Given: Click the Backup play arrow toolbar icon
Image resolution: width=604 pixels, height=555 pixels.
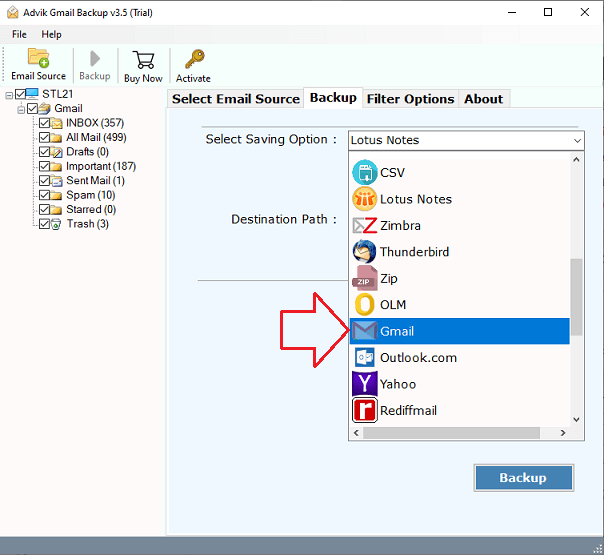Looking at the screenshot, I should [95, 59].
